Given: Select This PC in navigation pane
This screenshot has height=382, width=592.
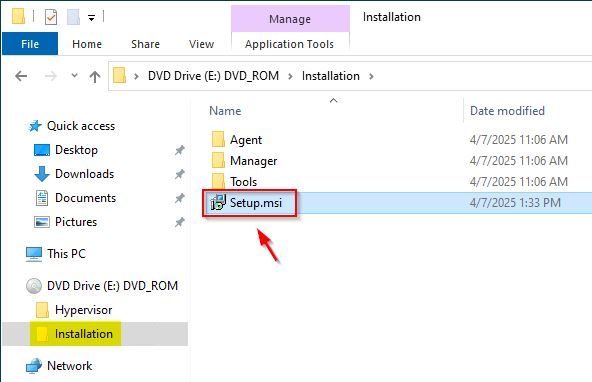Looking at the screenshot, I should pyautogui.click(x=66, y=254).
